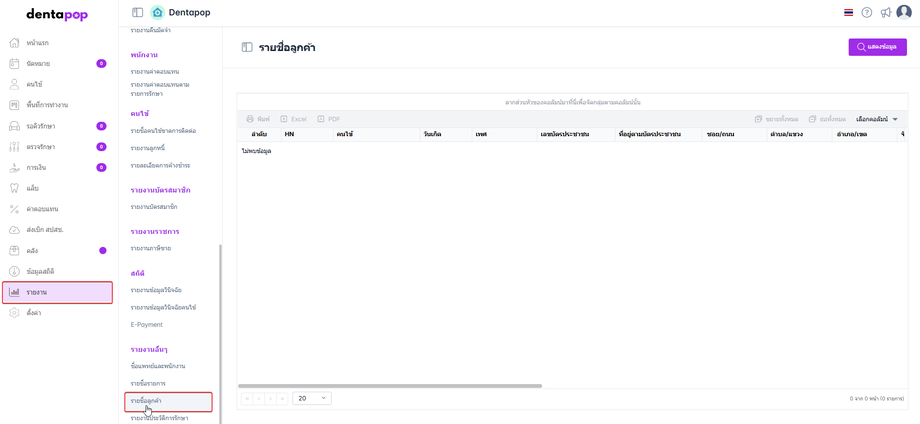Click the purple แสดงข้อมูล button
Viewport: 920px width, 424px height.
(878, 47)
